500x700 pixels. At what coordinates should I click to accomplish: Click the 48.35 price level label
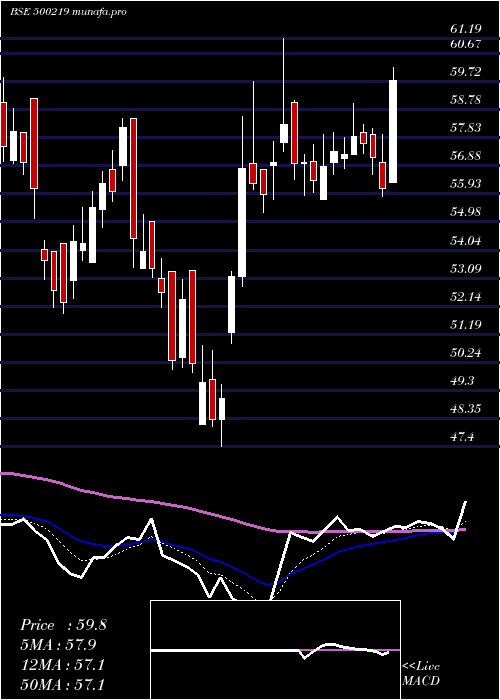pyautogui.click(x=465, y=409)
